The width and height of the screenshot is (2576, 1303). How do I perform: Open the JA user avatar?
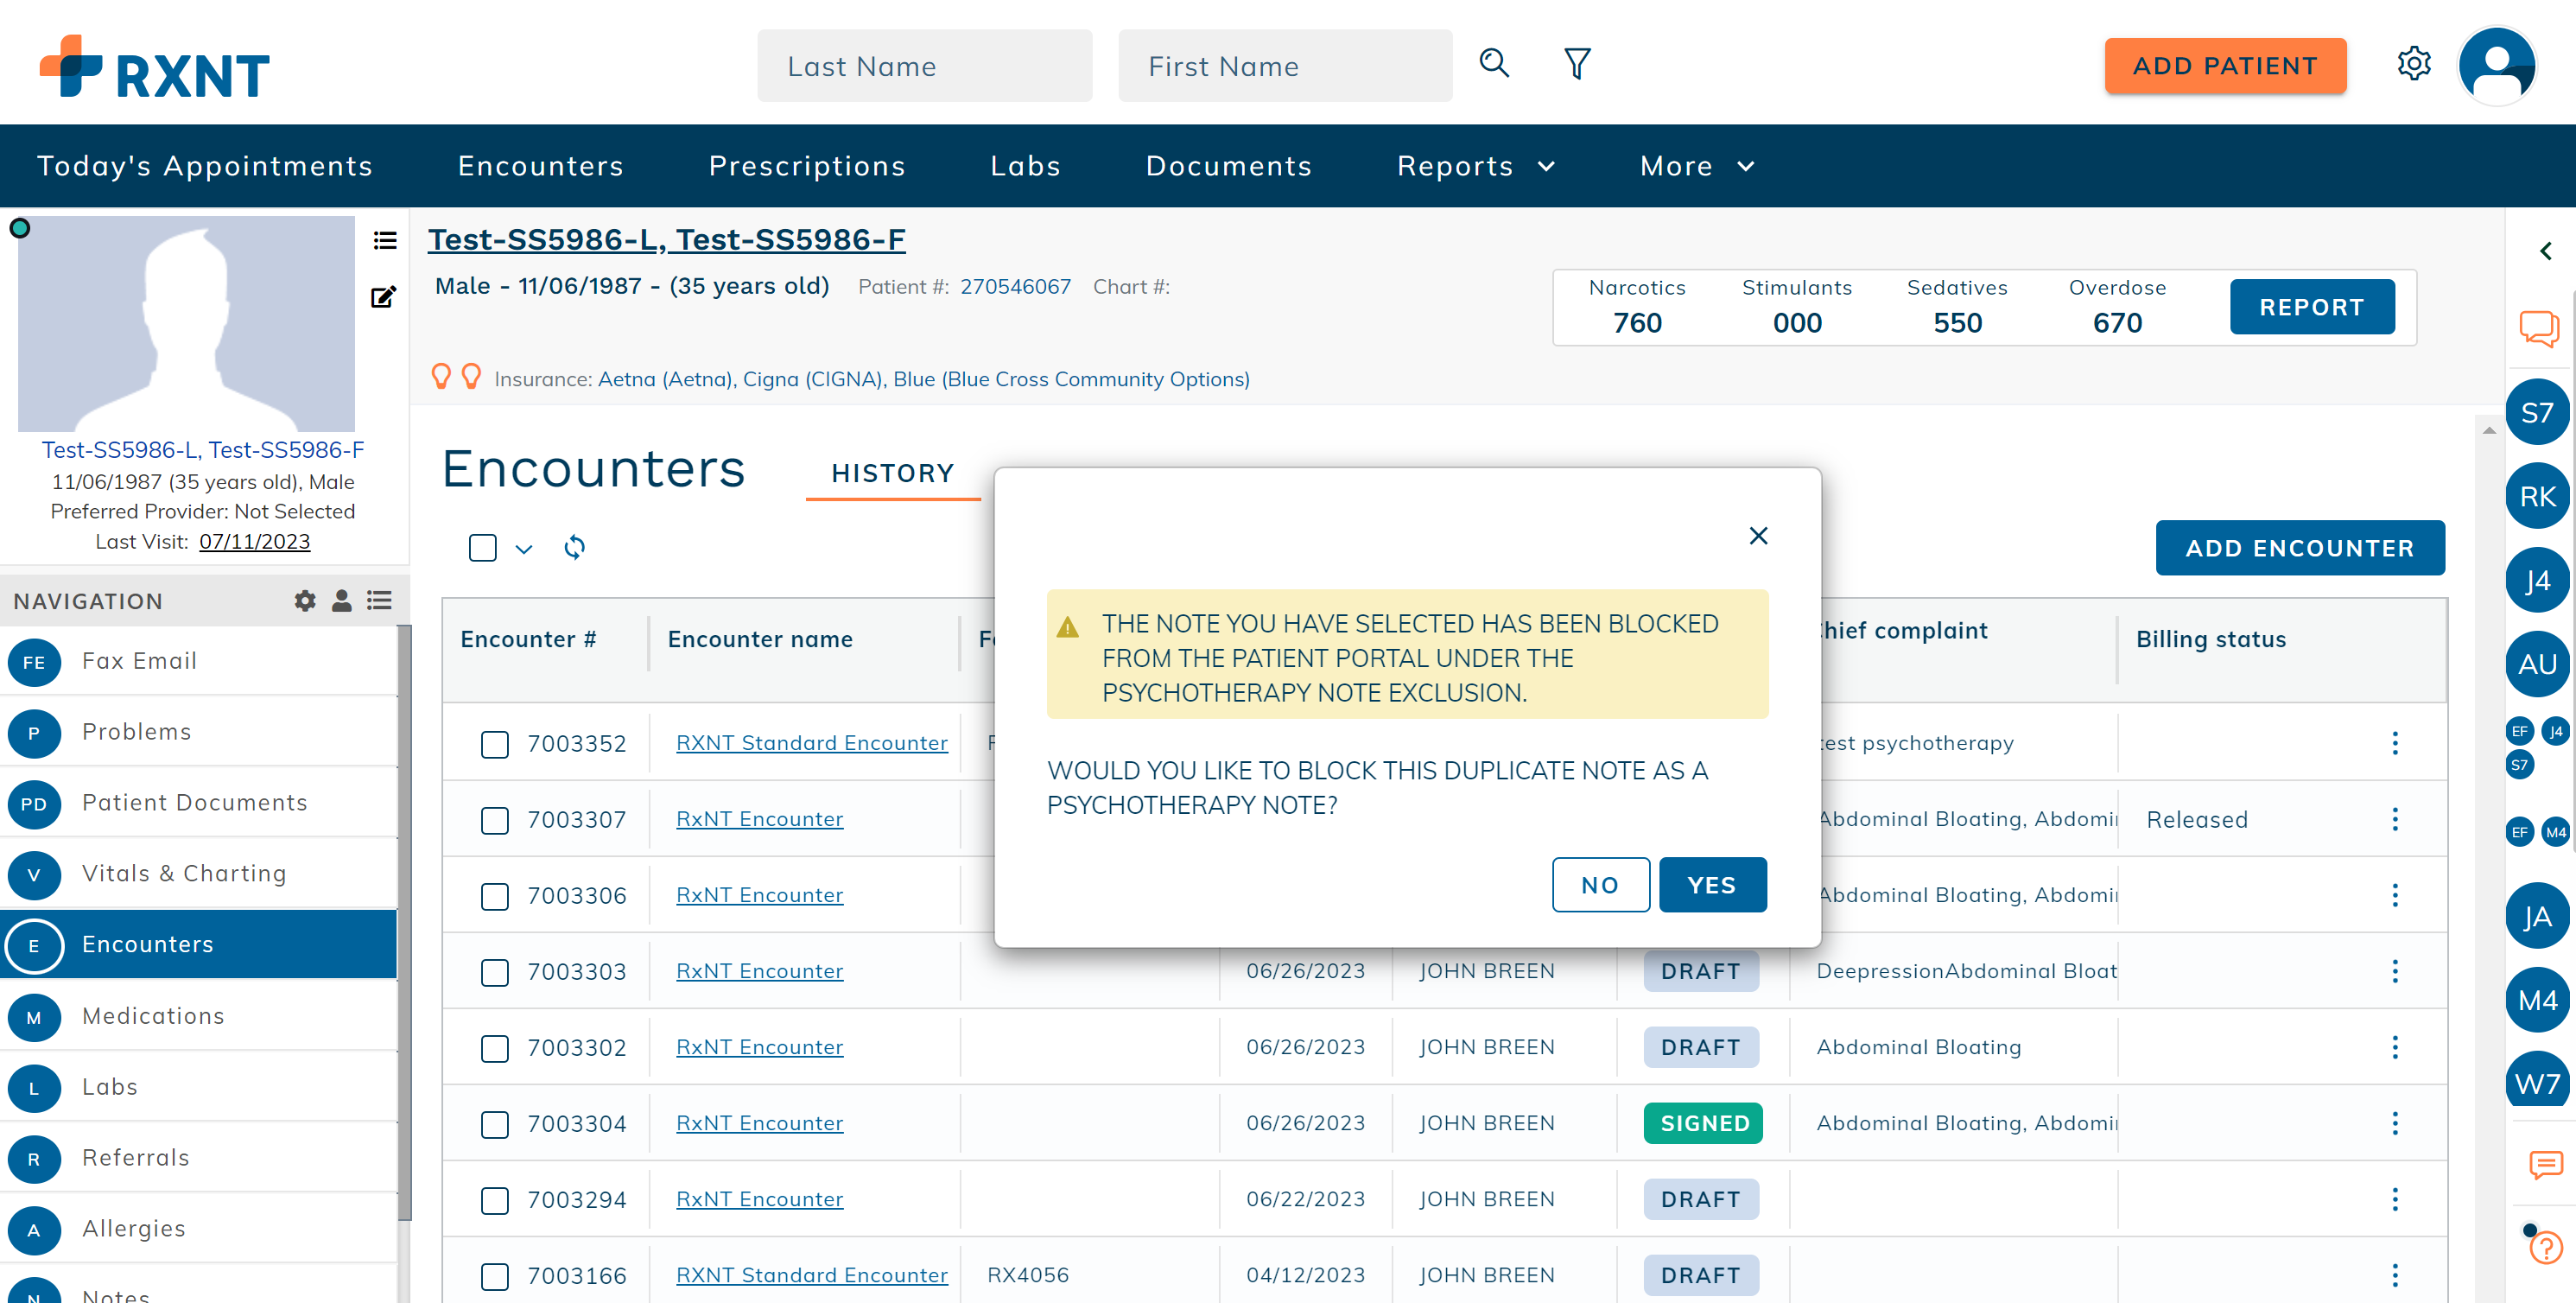[2537, 916]
